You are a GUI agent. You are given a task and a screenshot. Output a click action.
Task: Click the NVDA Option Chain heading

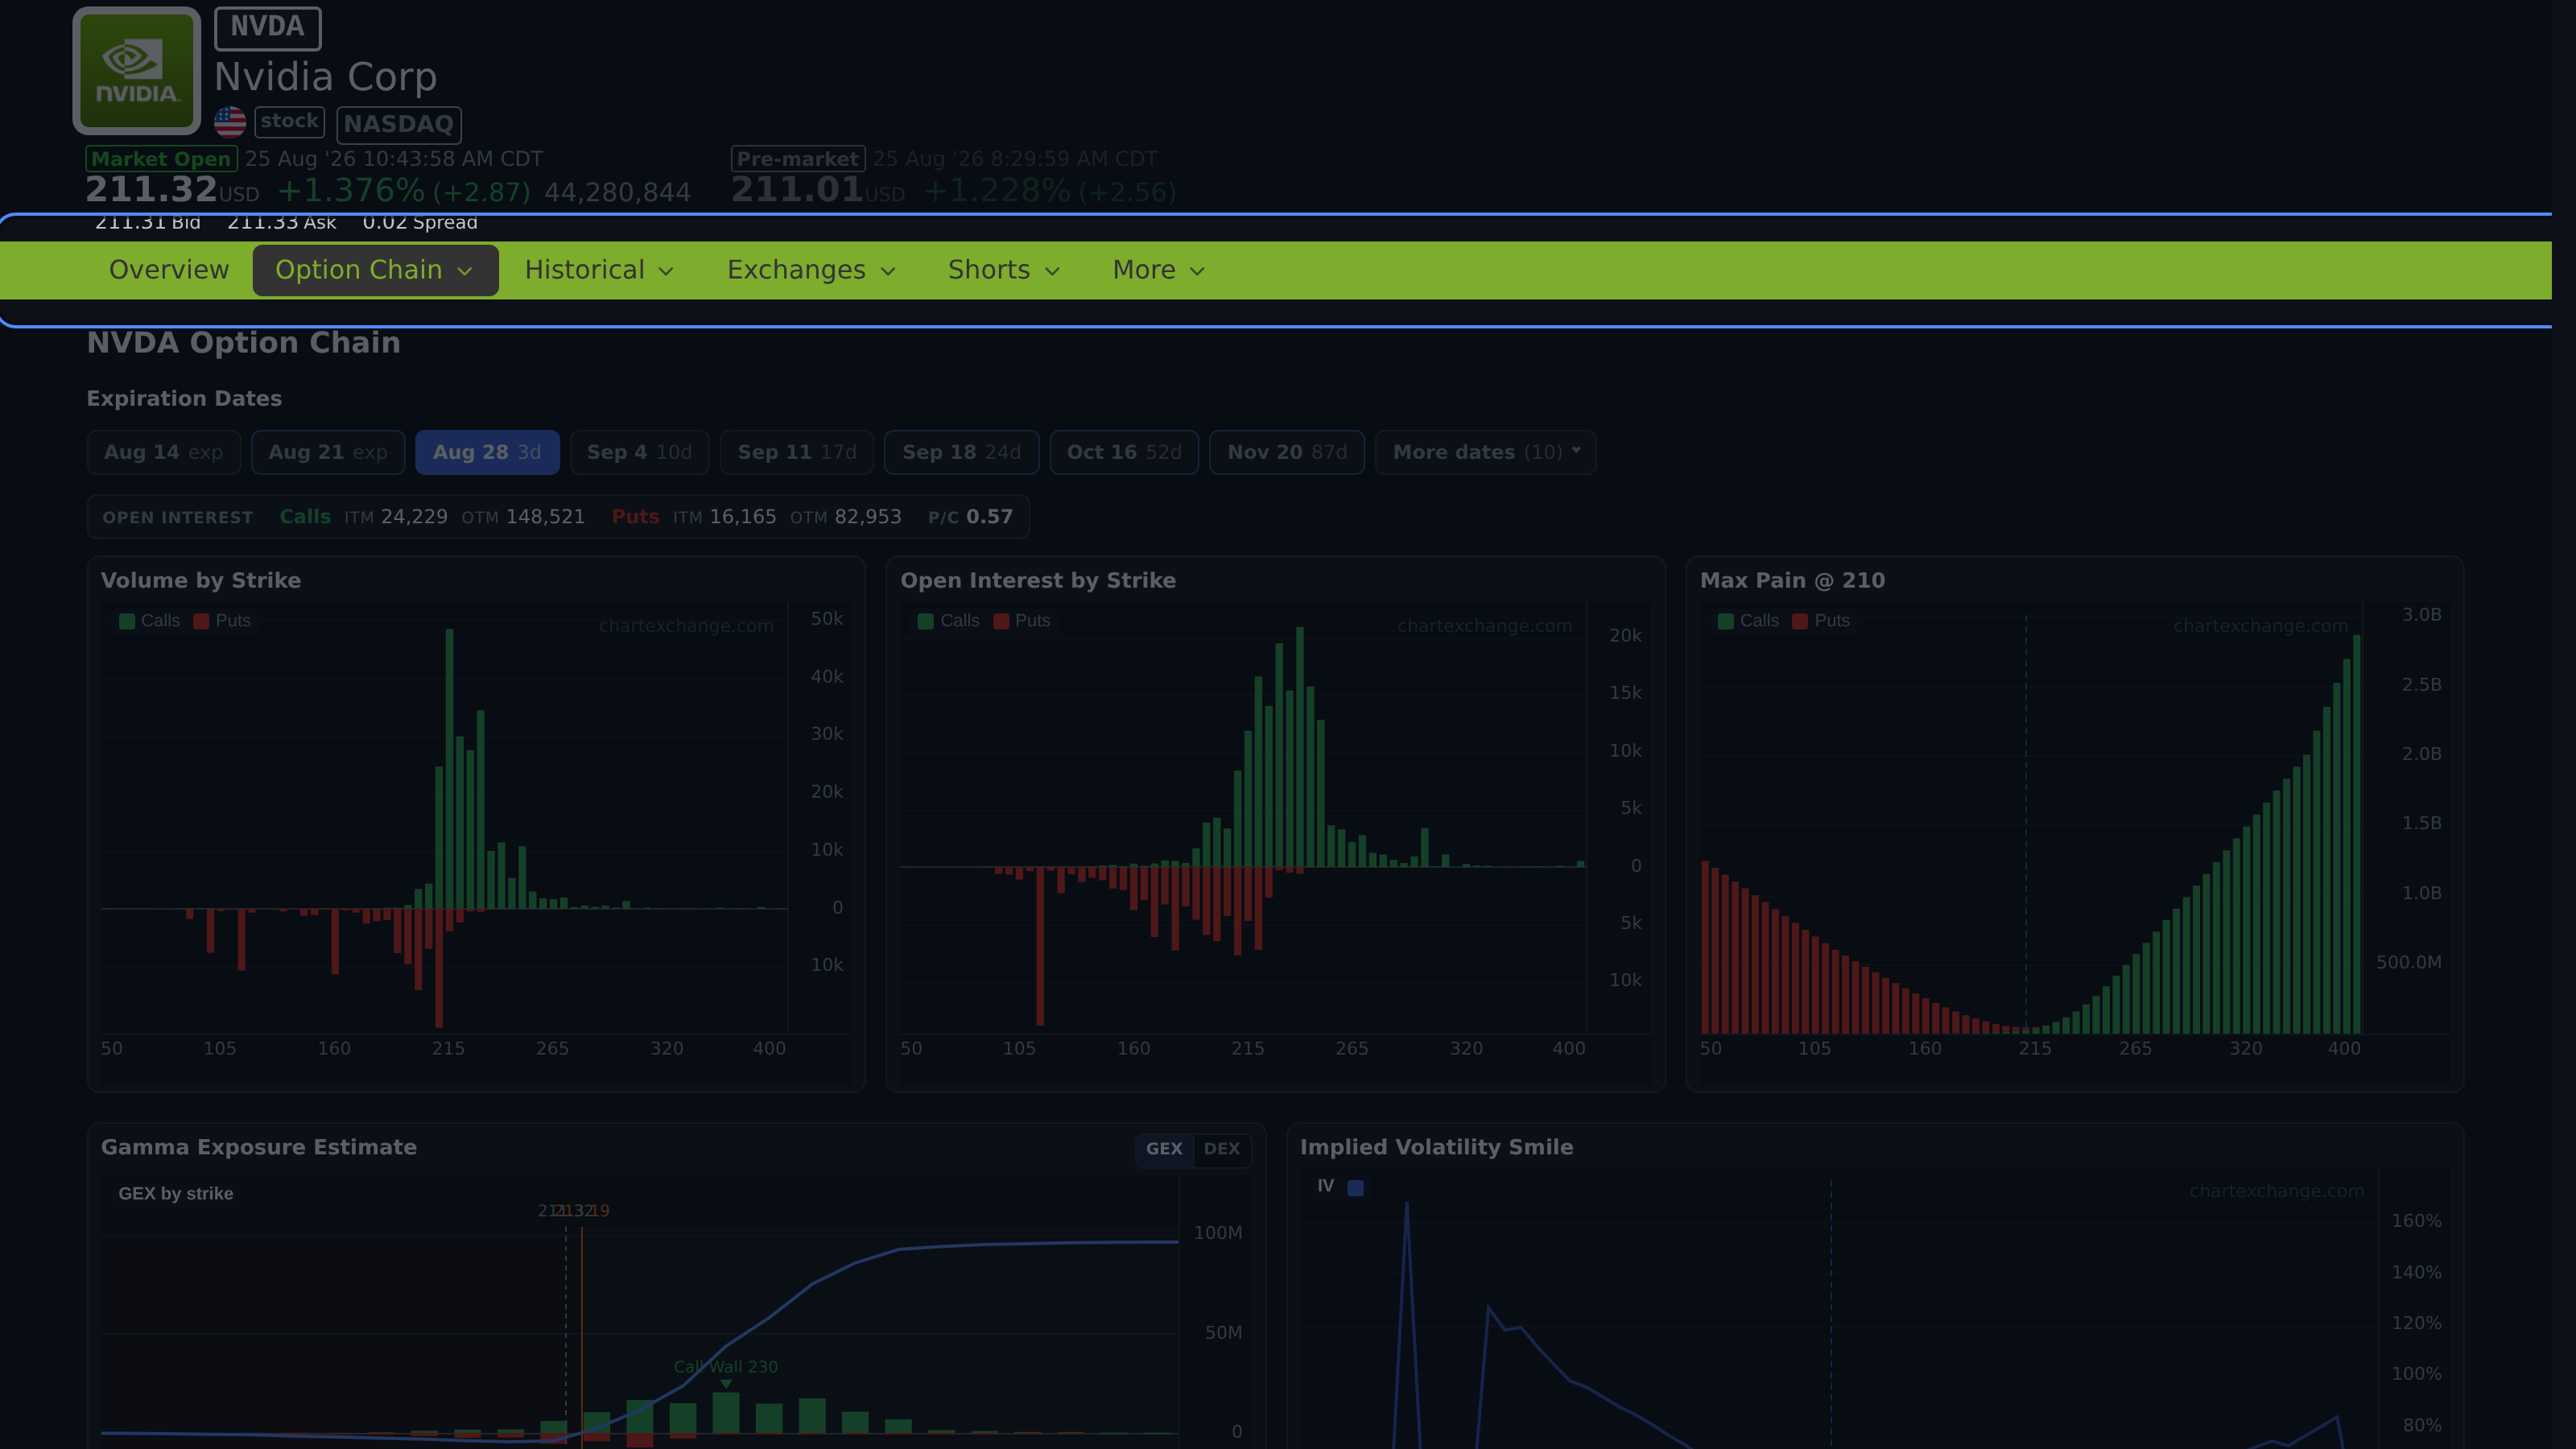[244, 343]
